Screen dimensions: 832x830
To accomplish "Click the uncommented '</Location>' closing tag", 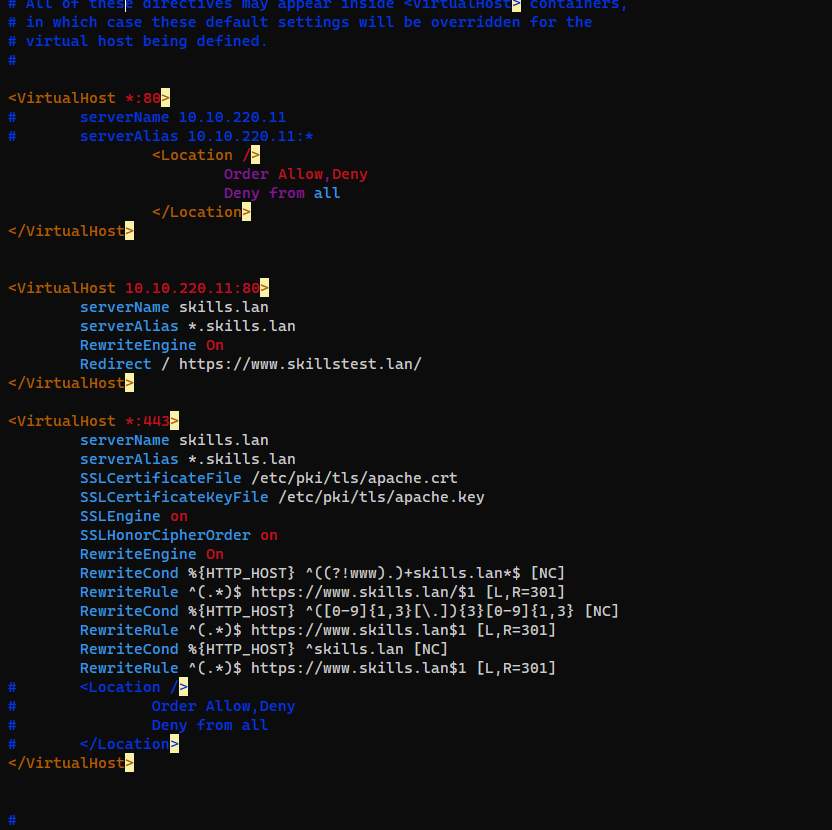I will pos(202,213).
